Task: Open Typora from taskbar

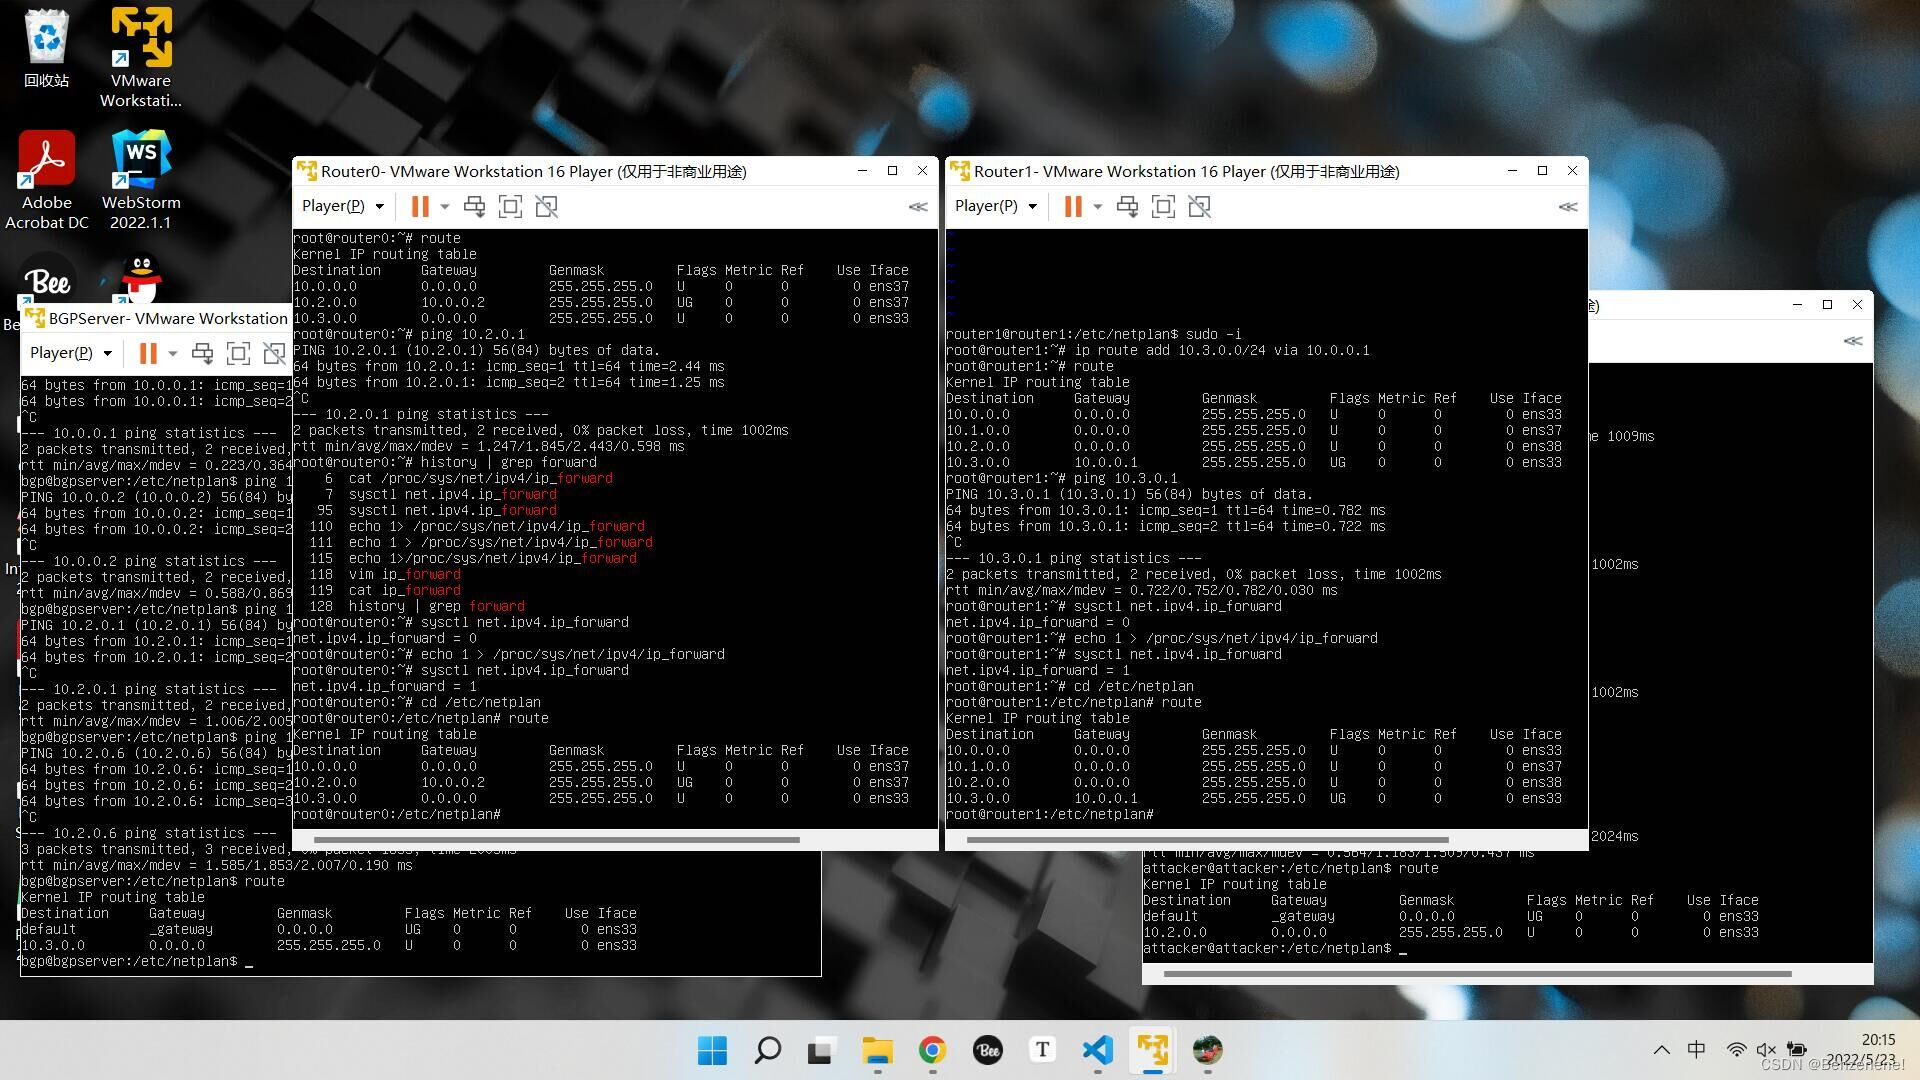Action: 1042,1050
